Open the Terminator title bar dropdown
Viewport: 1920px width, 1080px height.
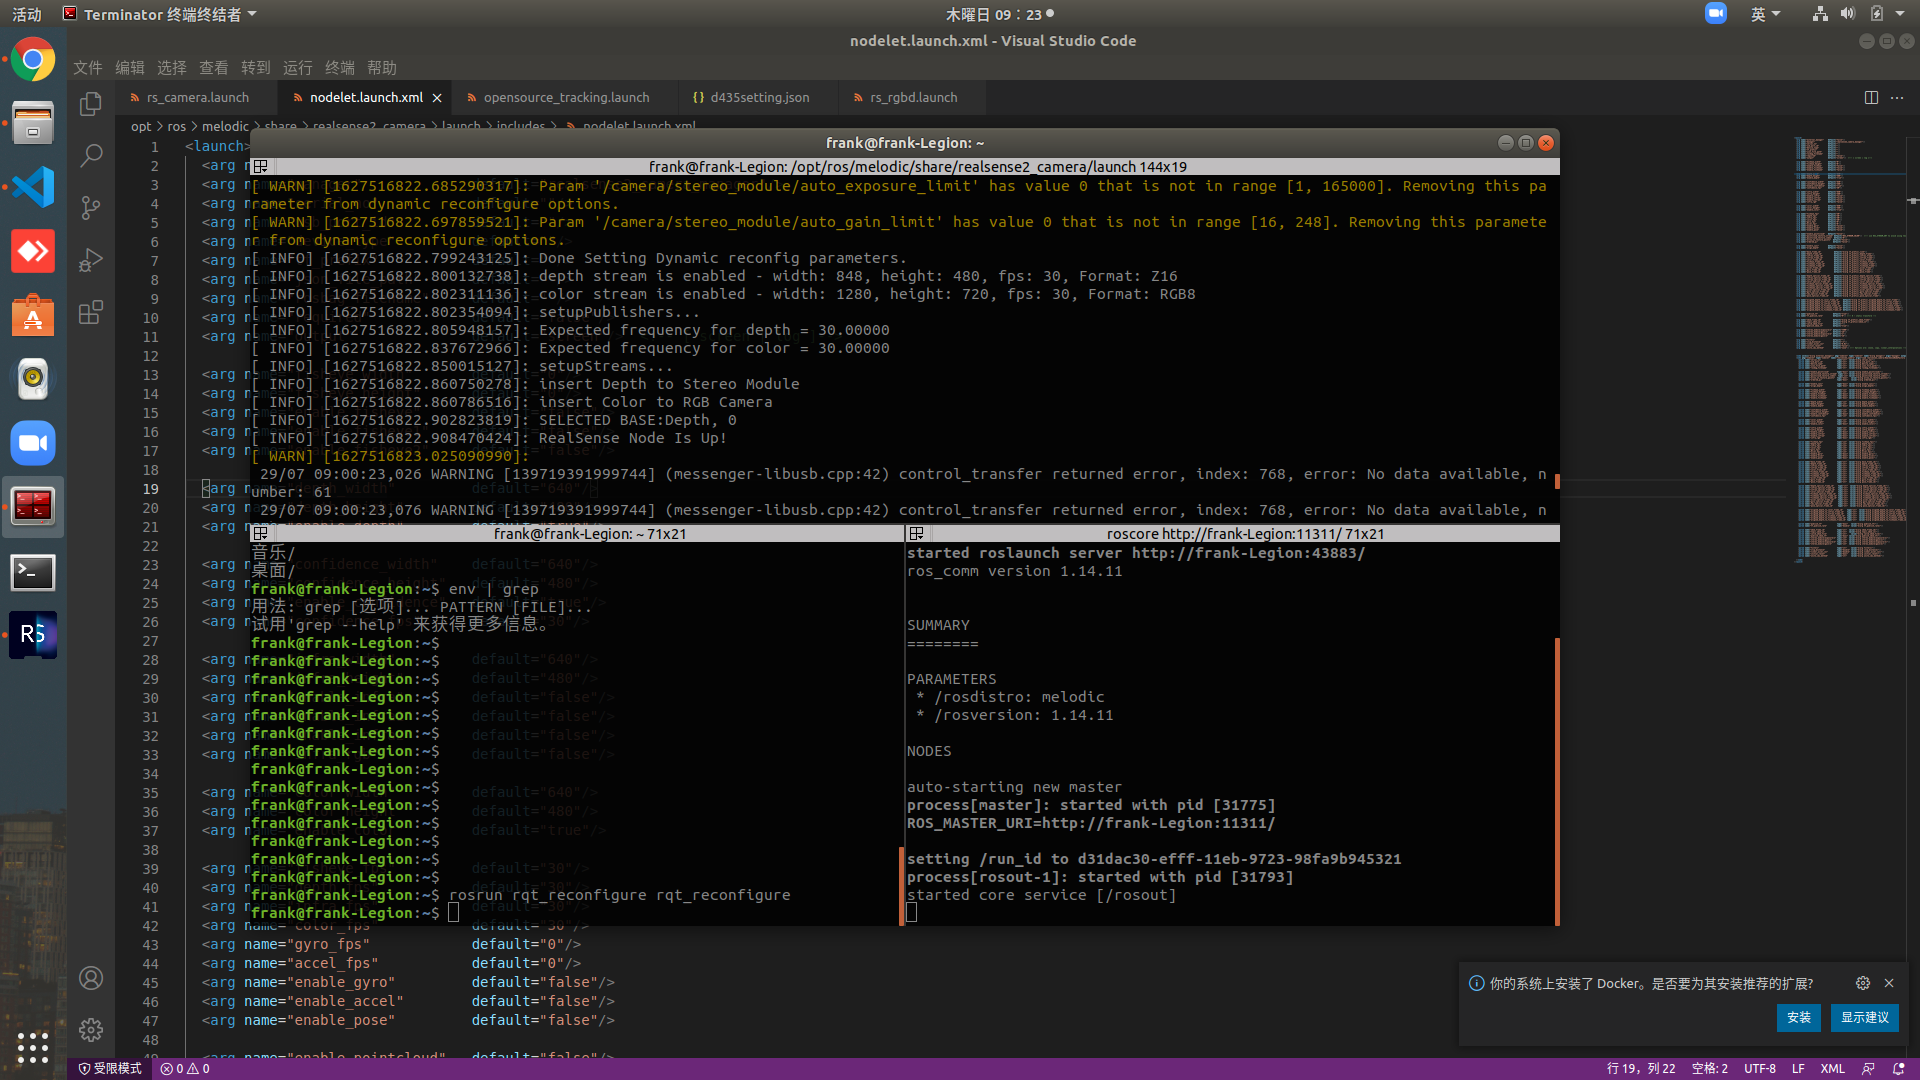point(253,15)
